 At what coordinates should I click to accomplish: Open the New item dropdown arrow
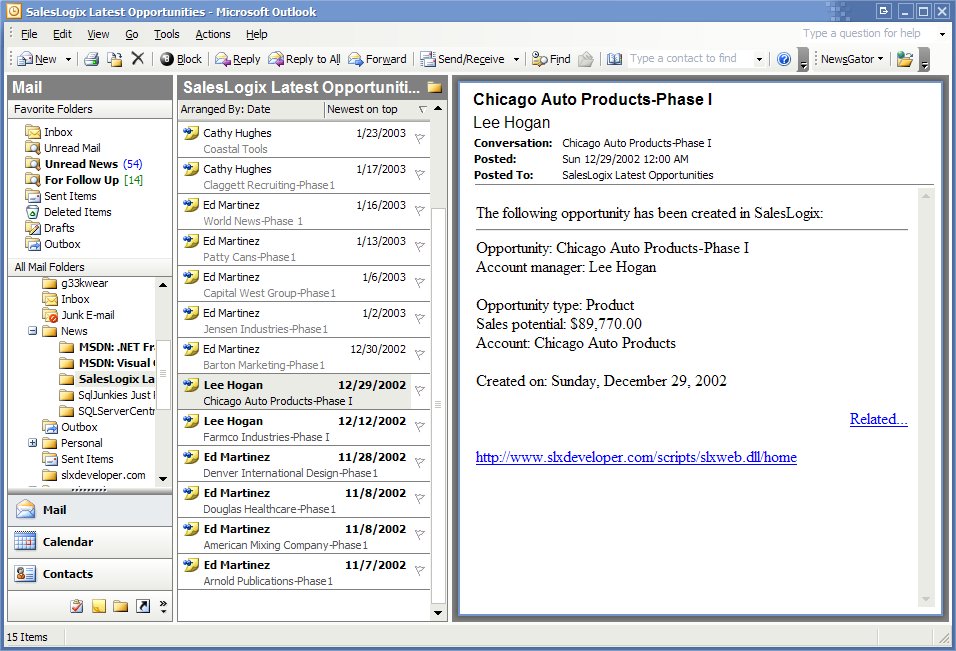click(x=68, y=59)
